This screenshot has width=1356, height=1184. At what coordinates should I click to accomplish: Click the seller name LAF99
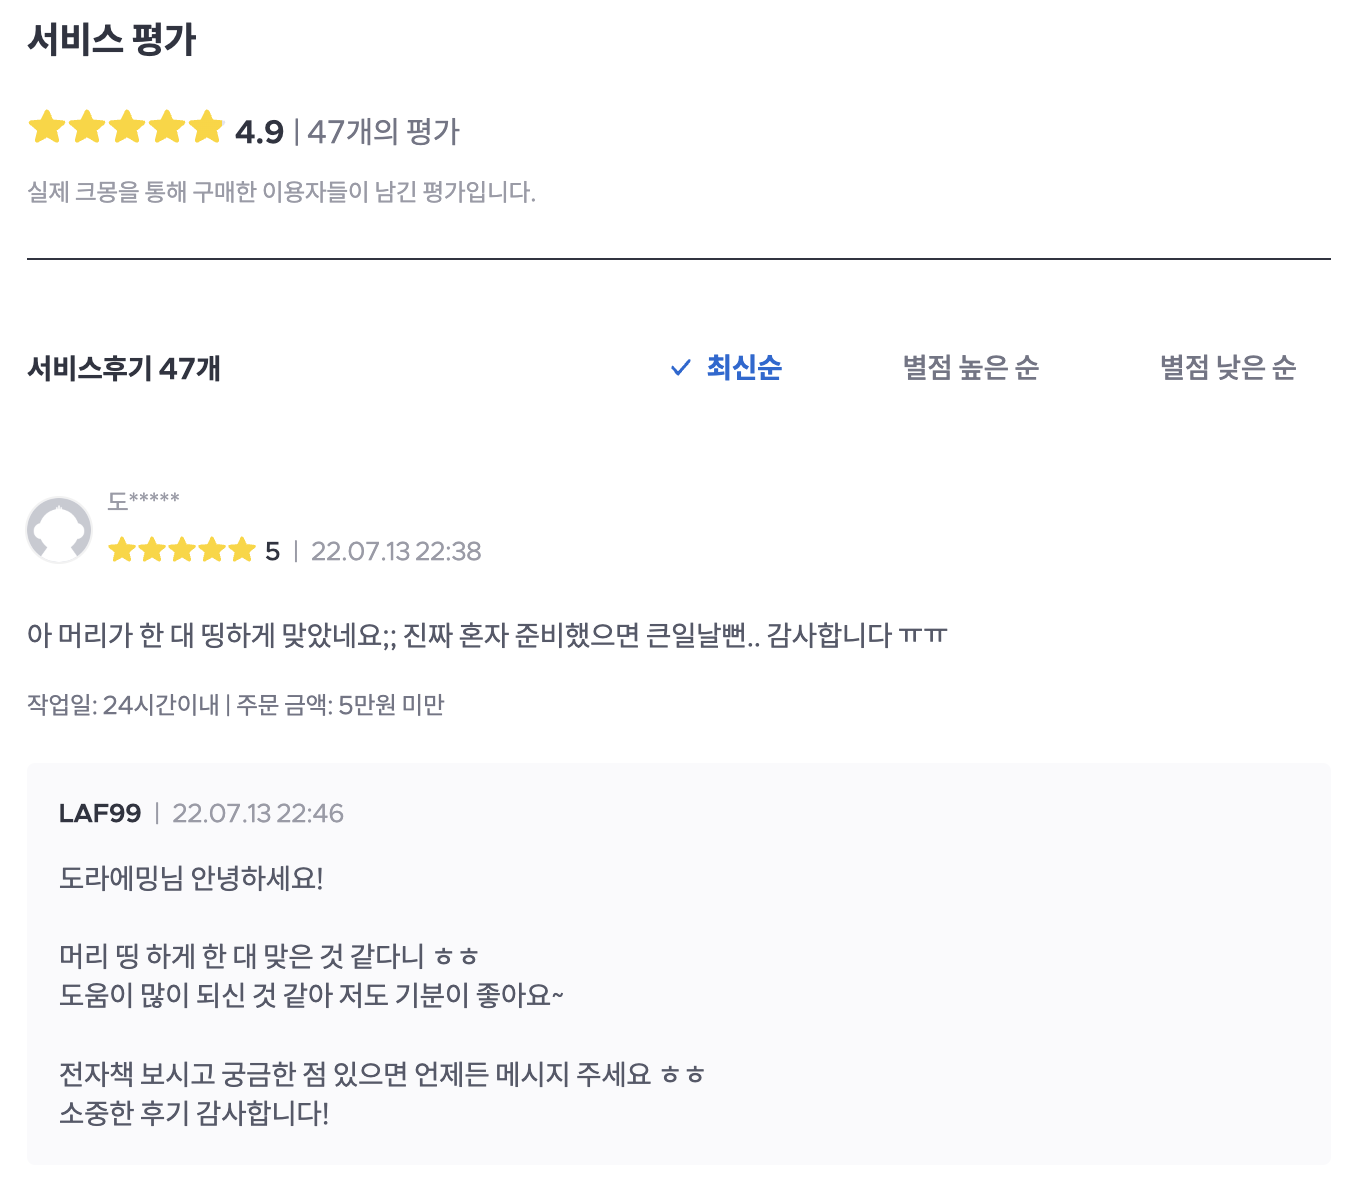(99, 813)
